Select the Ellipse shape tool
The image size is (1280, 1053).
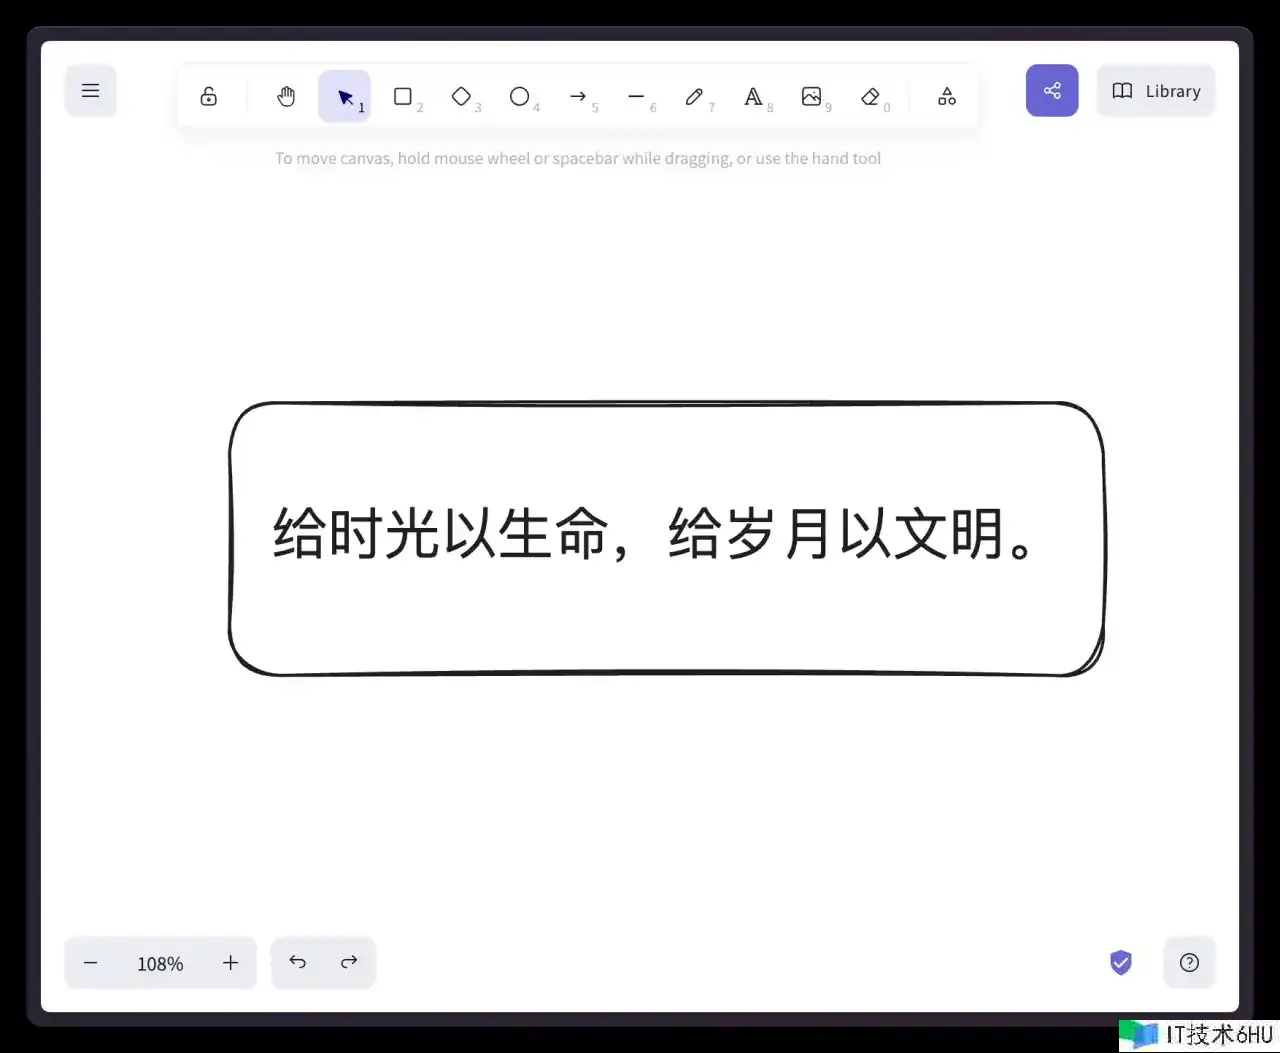[x=519, y=96]
